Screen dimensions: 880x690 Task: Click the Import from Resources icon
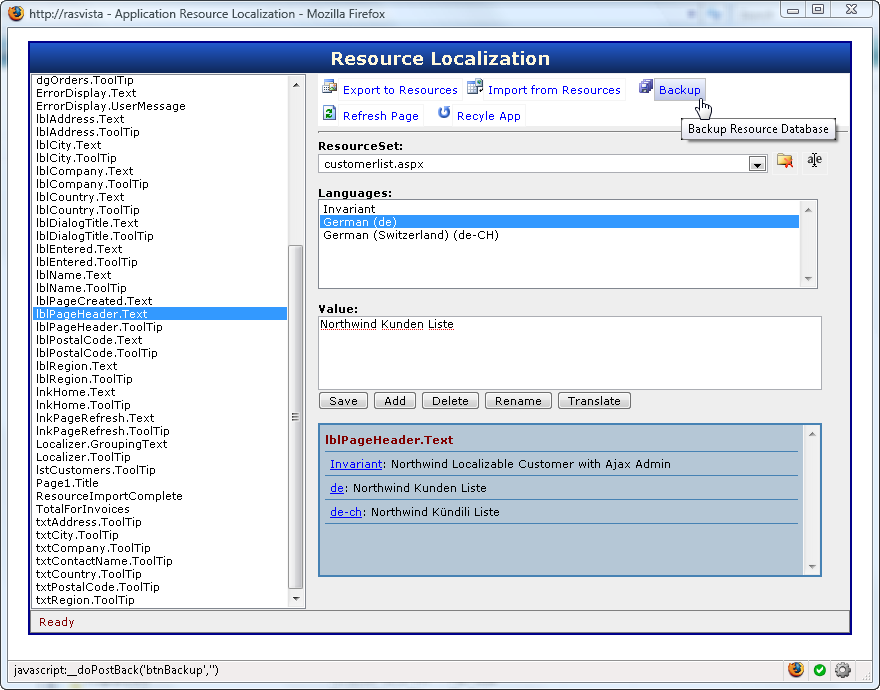[x=475, y=87]
